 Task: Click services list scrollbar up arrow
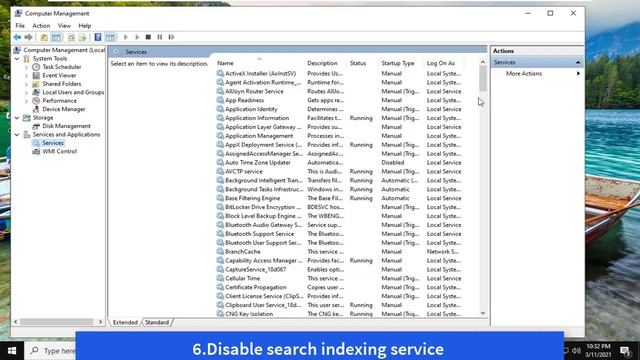pos(483,62)
